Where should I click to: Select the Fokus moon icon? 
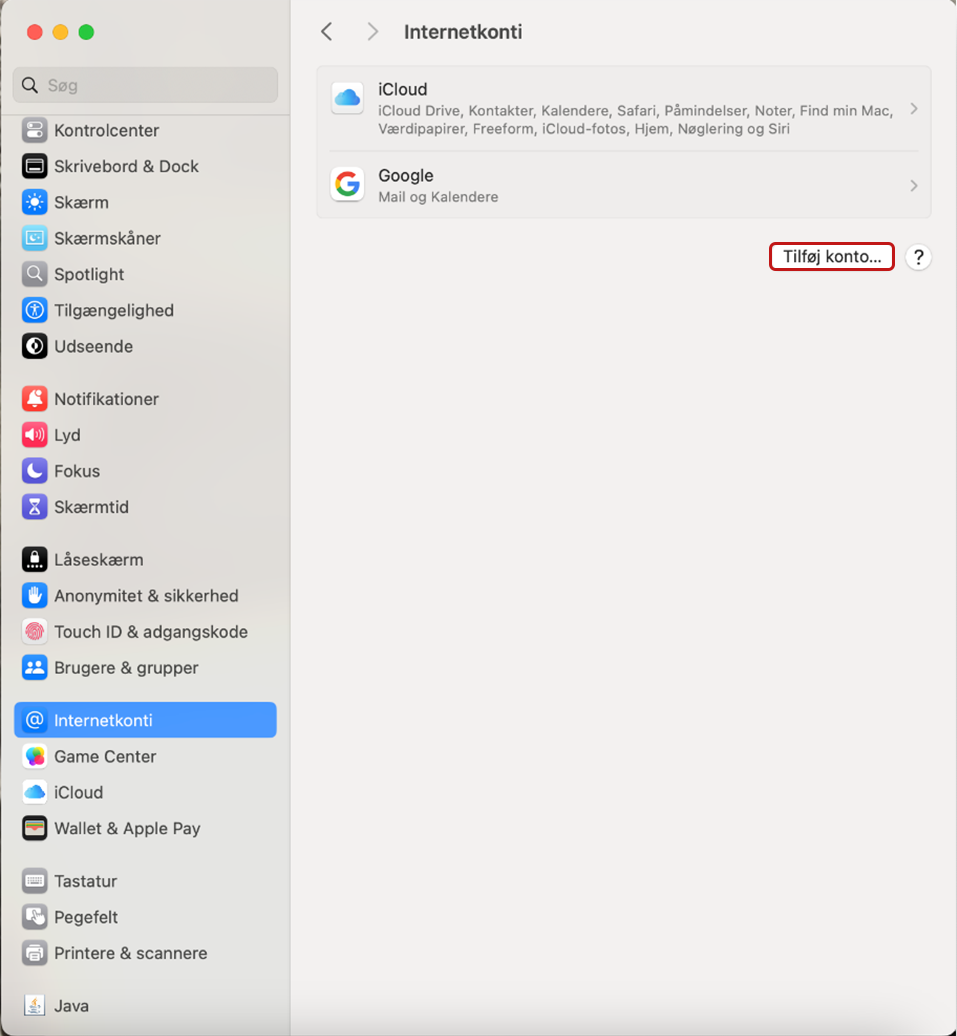click(34, 471)
